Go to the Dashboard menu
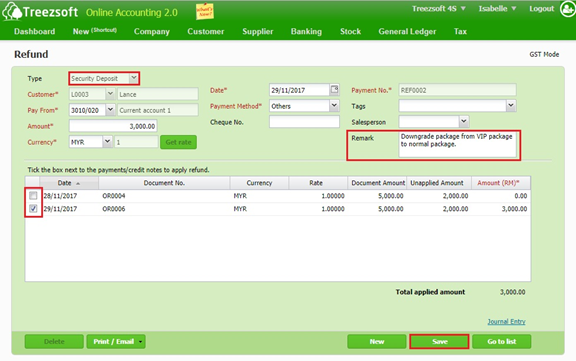 [x=35, y=32]
